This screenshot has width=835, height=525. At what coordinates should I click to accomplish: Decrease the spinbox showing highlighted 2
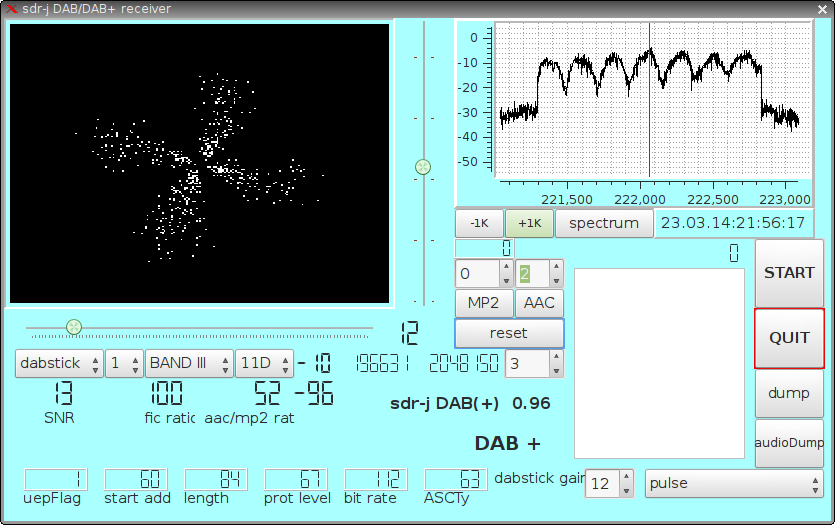(x=556, y=280)
